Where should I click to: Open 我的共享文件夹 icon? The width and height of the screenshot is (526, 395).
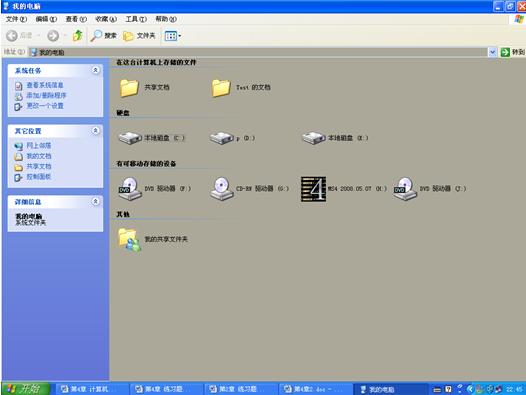[129, 240]
